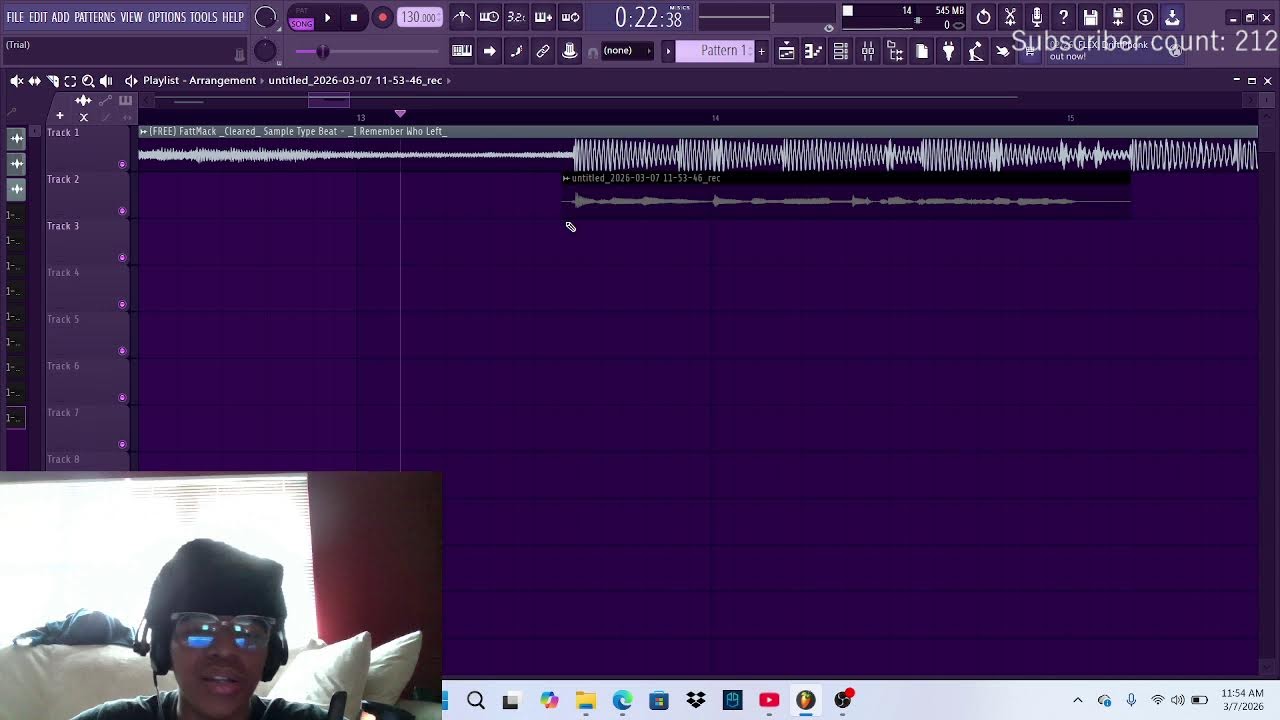Click the playhead marker on the timeline
1280x720 pixels.
(400, 114)
